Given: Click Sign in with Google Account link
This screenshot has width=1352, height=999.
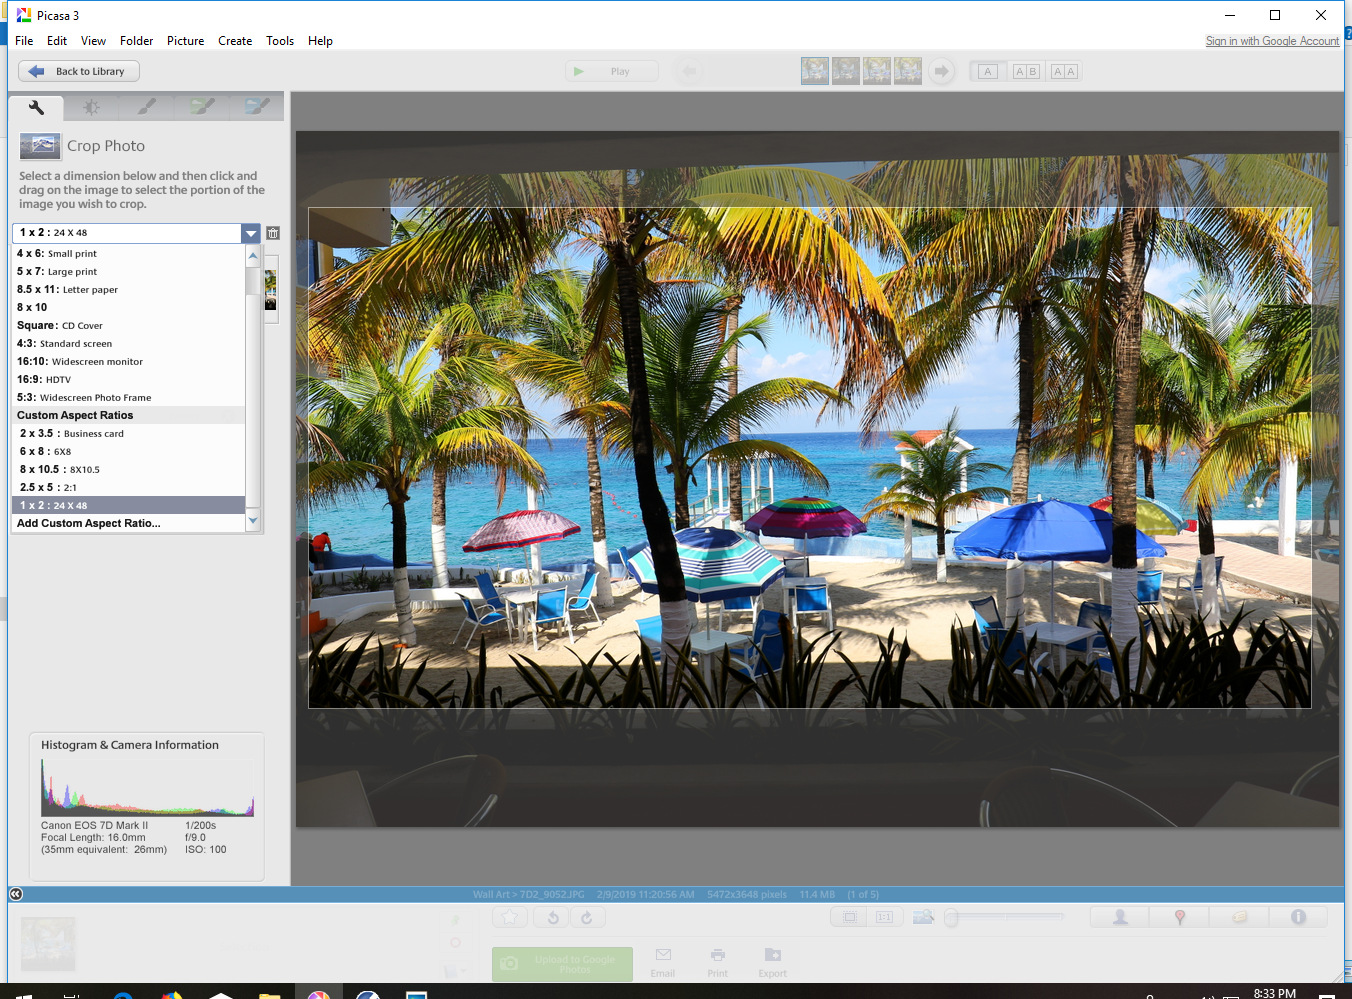Looking at the screenshot, I should tap(1272, 41).
